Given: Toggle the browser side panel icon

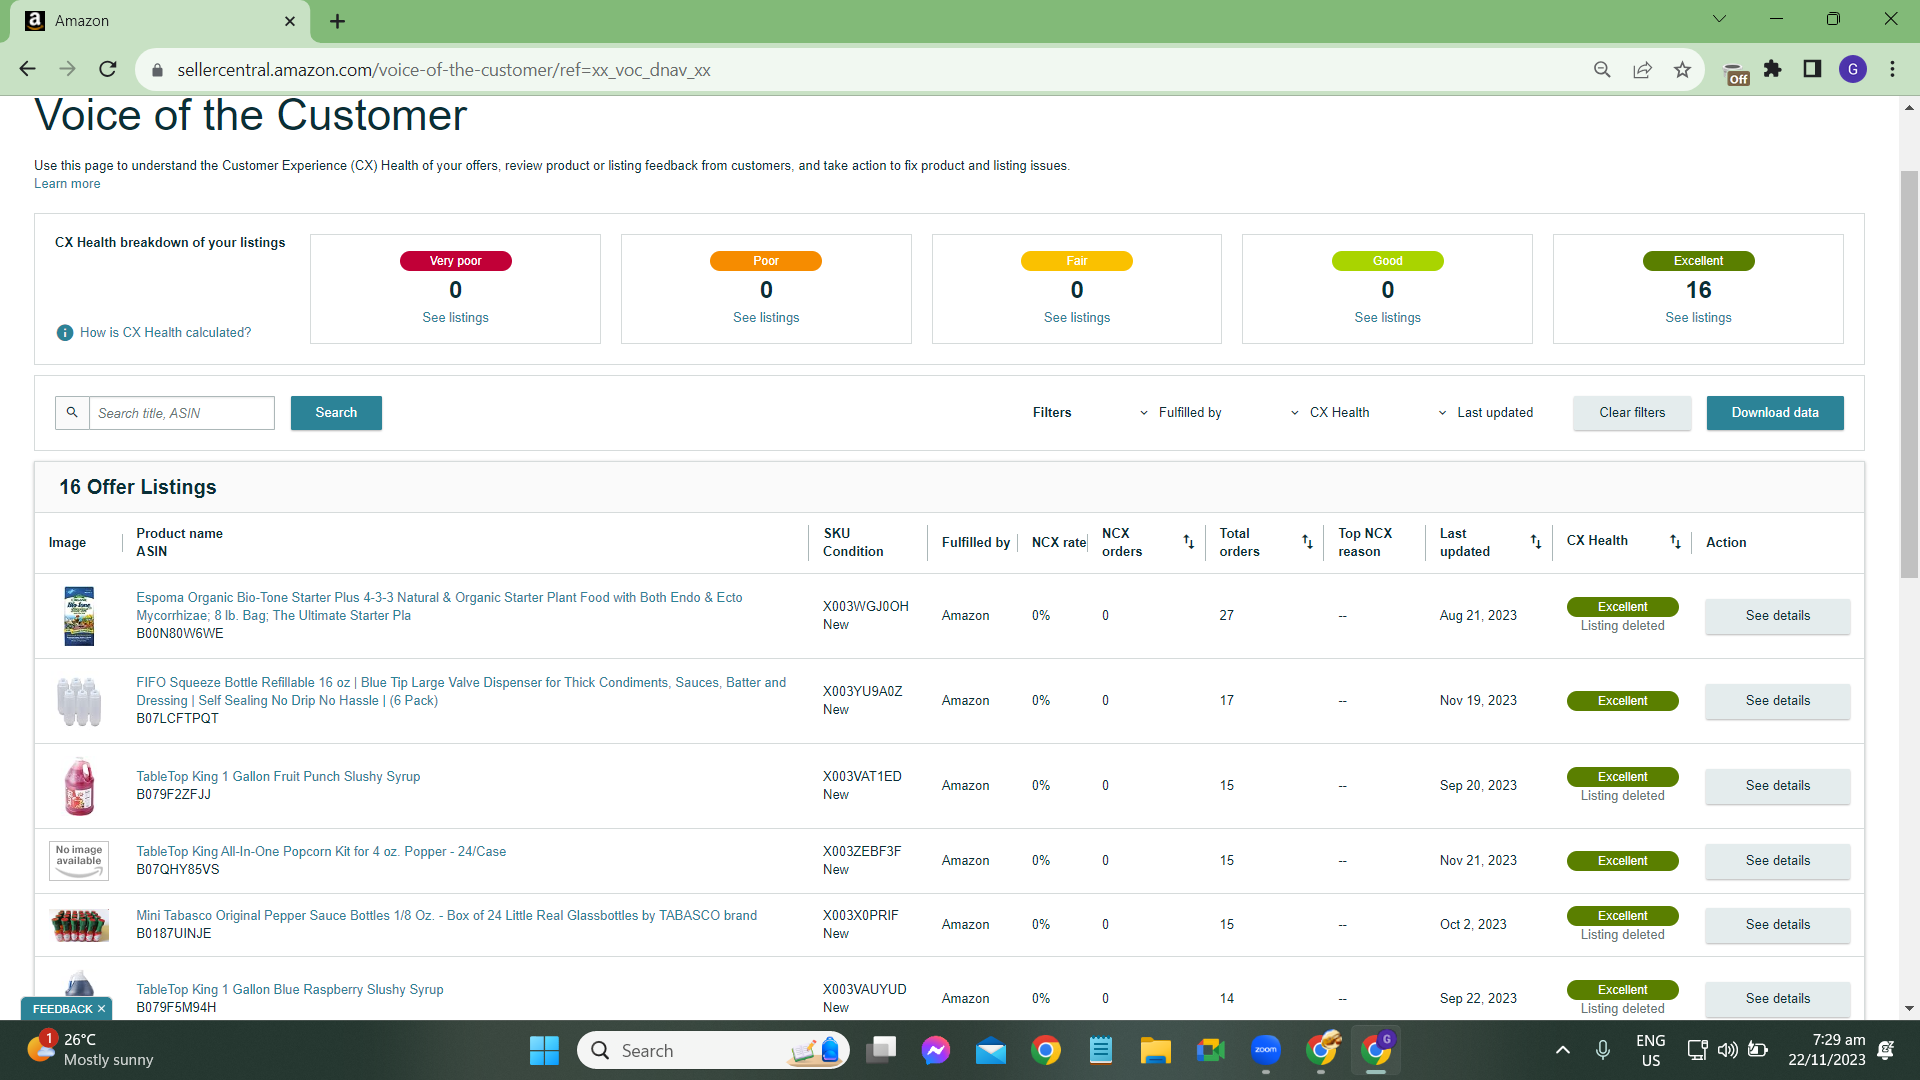Looking at the screenshot, I should tap(1812, 69).
